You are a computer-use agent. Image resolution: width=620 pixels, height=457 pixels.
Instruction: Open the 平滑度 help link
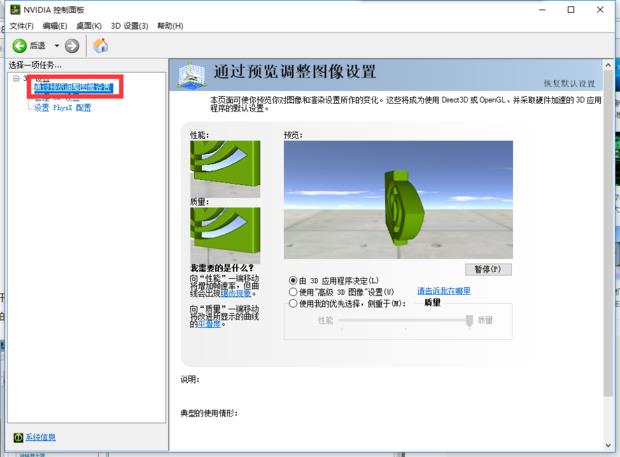[x=209, y=324]
